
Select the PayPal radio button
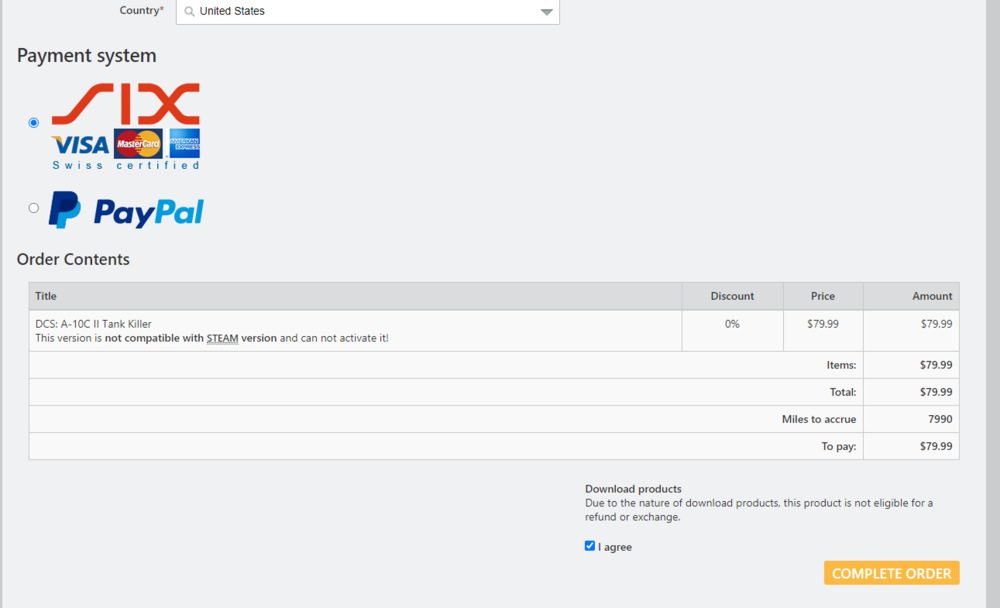pos(34,208)
